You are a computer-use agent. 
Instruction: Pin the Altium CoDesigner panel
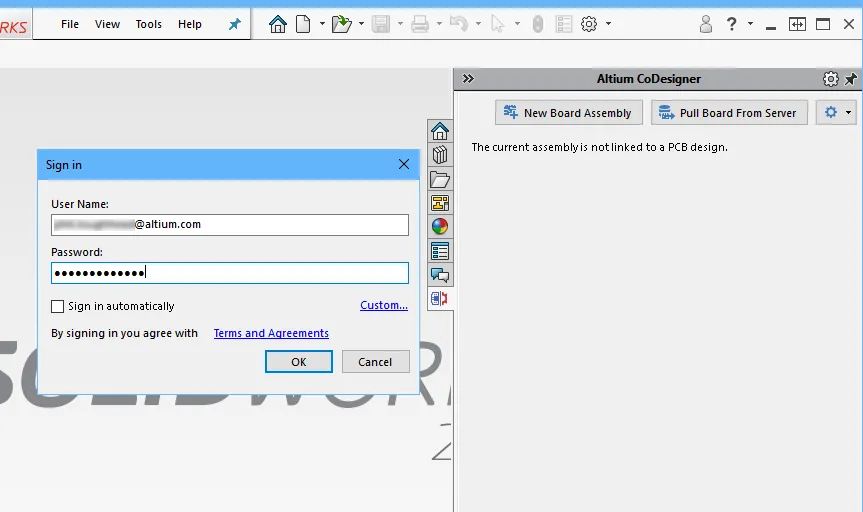851,79
